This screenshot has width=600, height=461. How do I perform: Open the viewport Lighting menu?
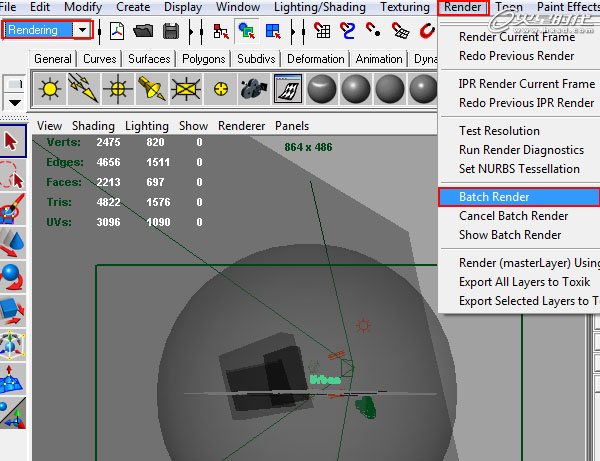(147, 126)
